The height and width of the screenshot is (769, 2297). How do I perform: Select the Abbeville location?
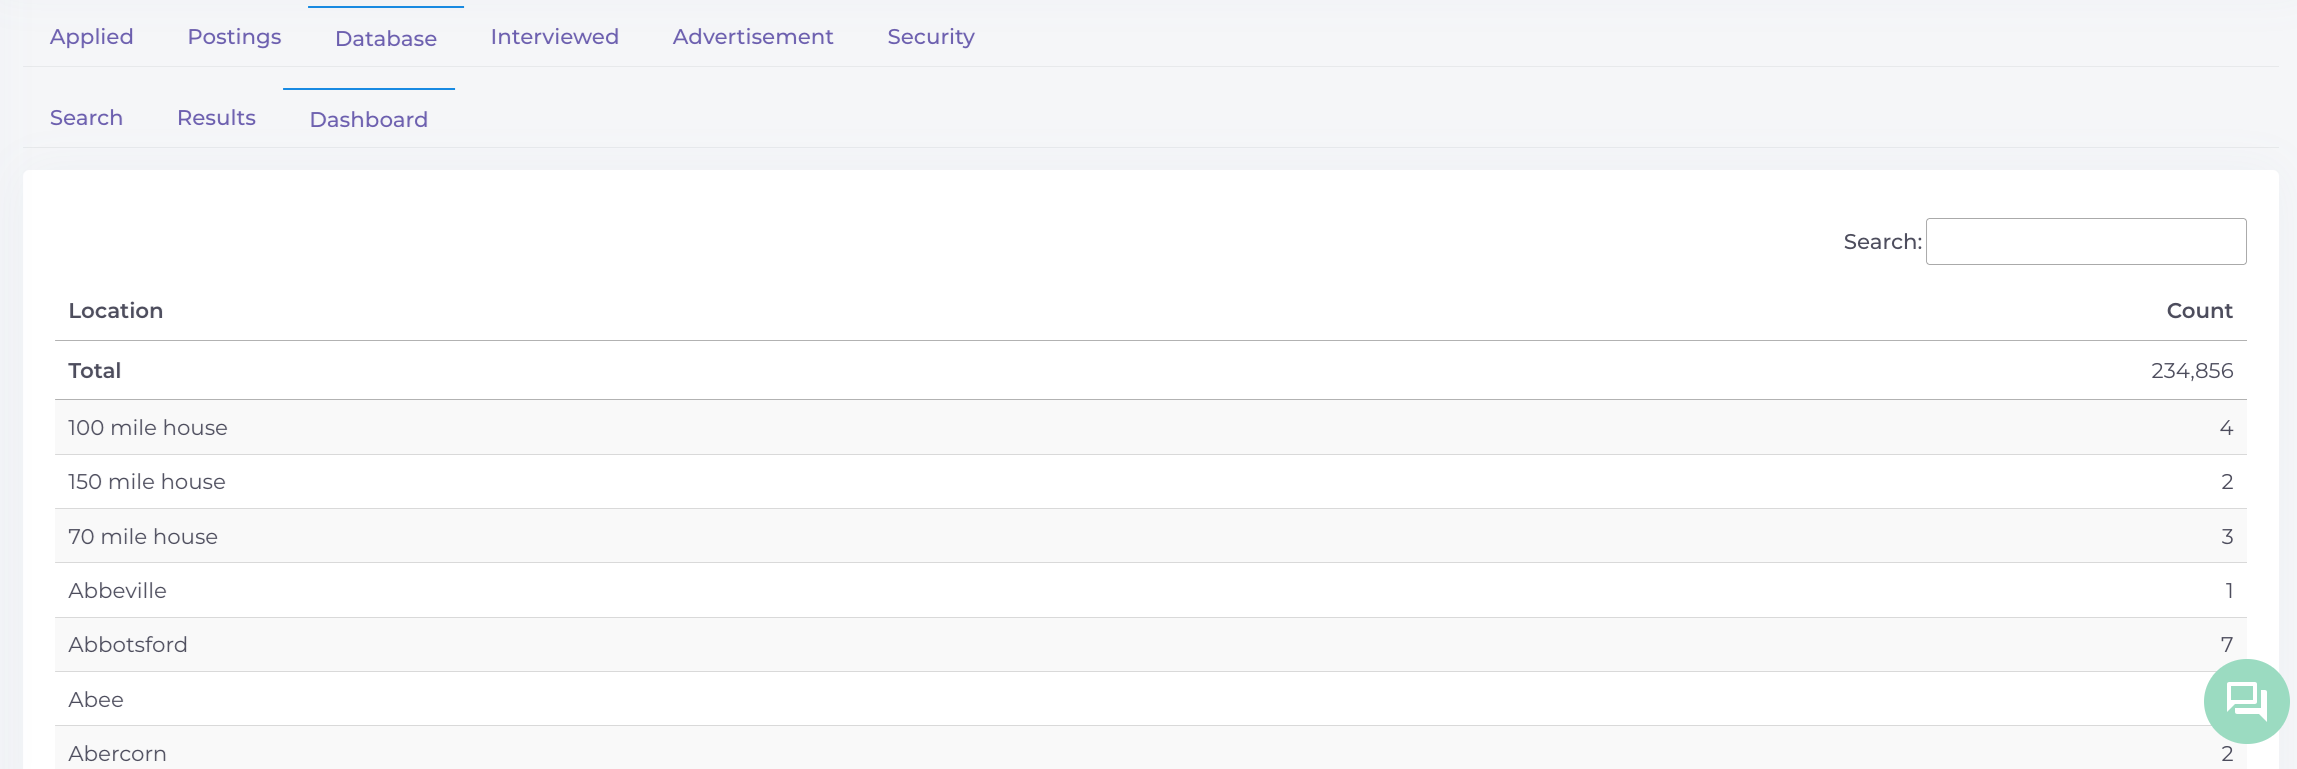[117, 591]
